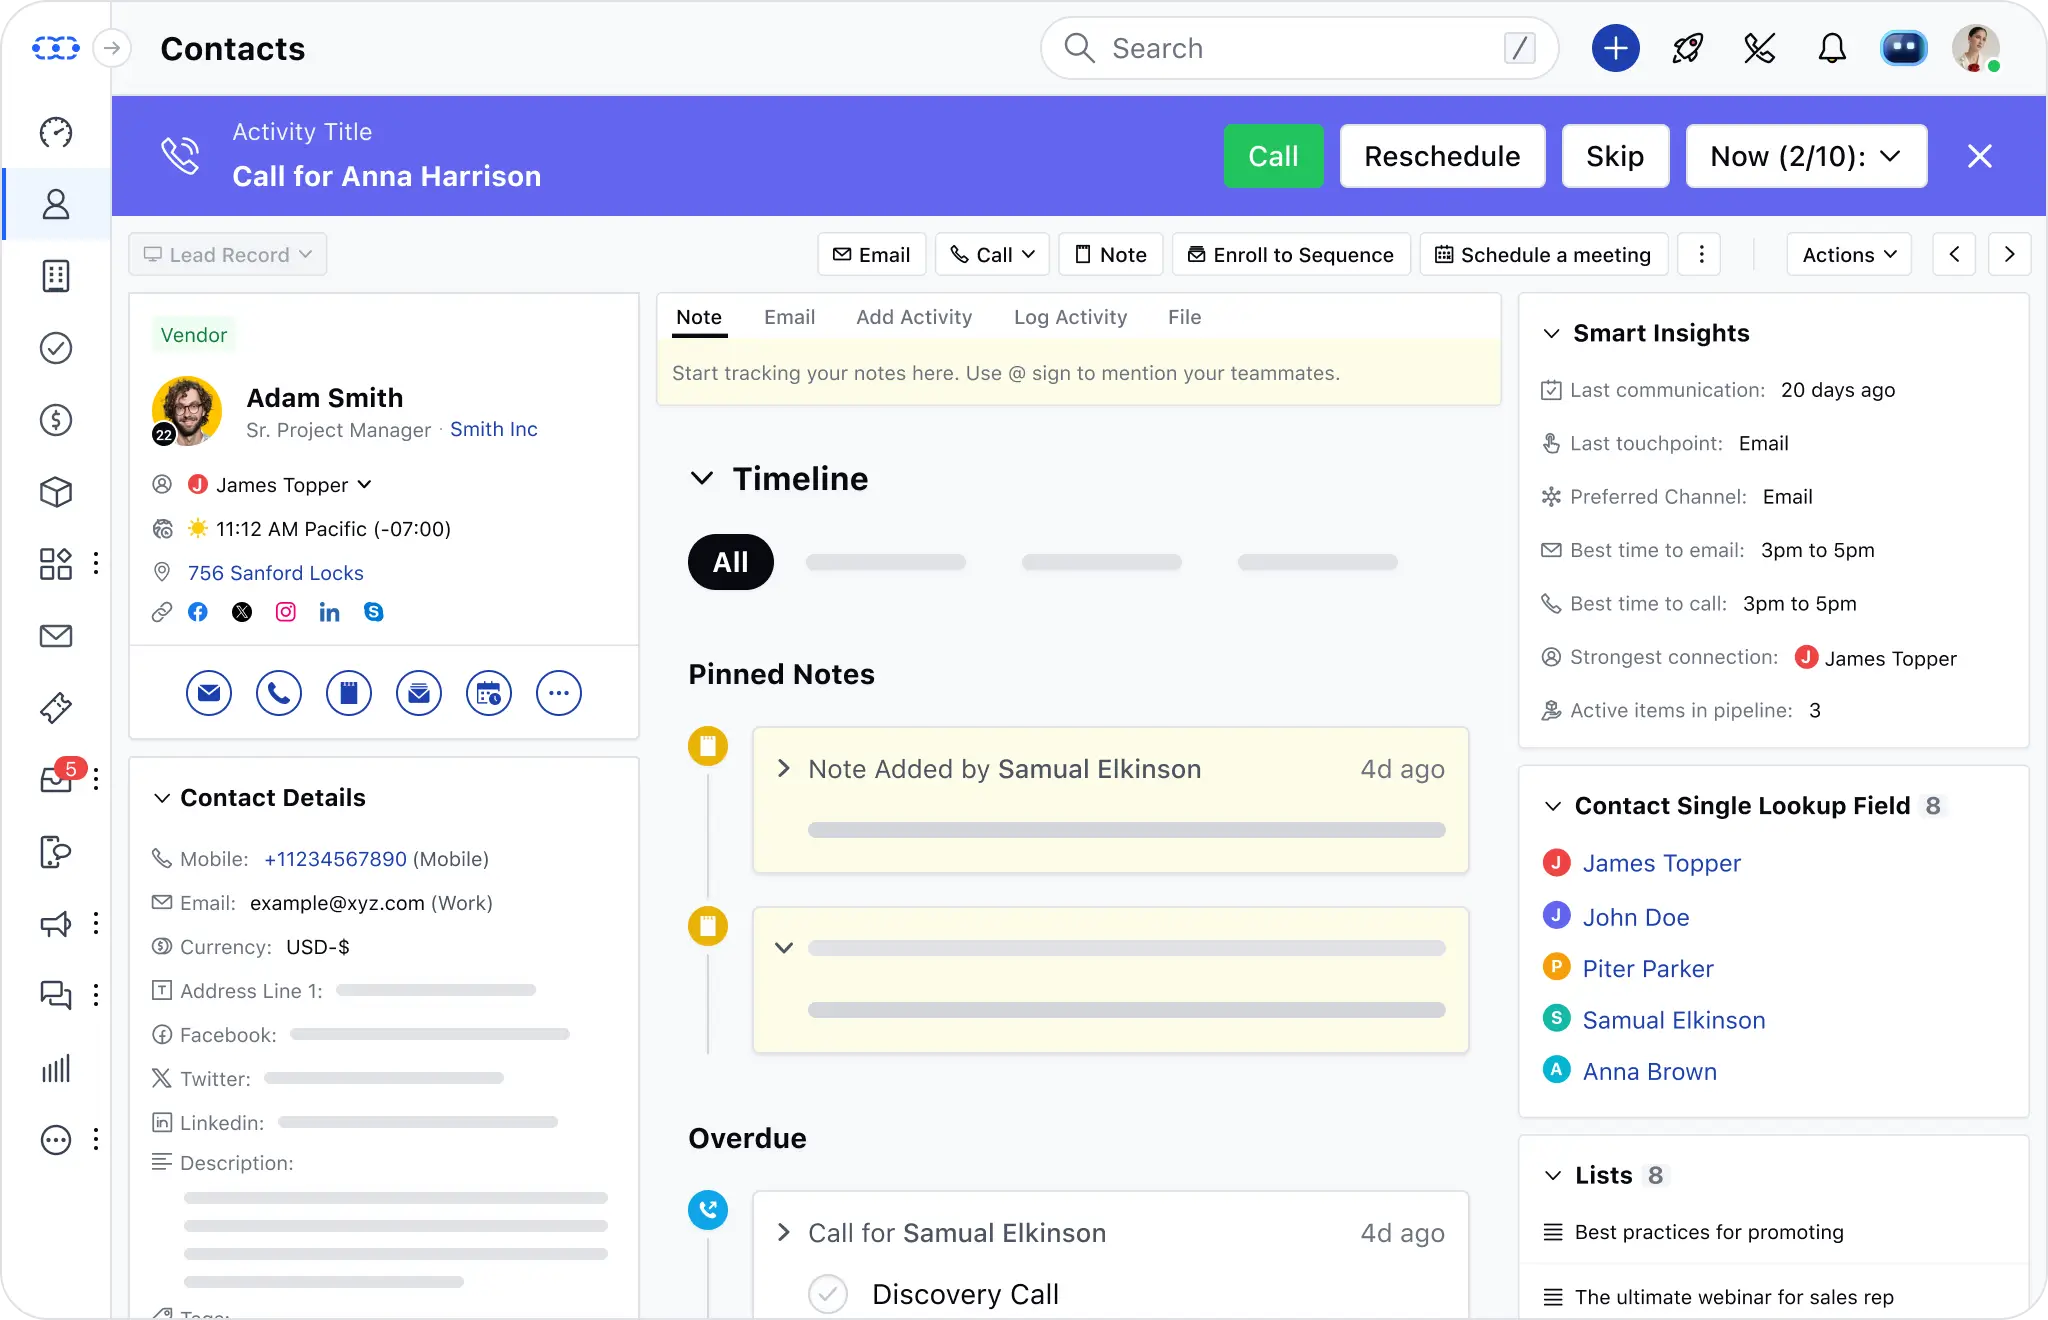Click Adam Smith's LinkedIn icon

click(330, 612)
